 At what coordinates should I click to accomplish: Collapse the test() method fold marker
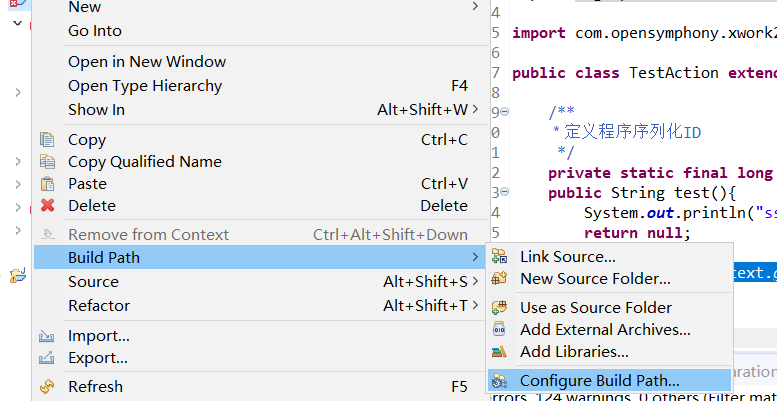click(504, 191)
